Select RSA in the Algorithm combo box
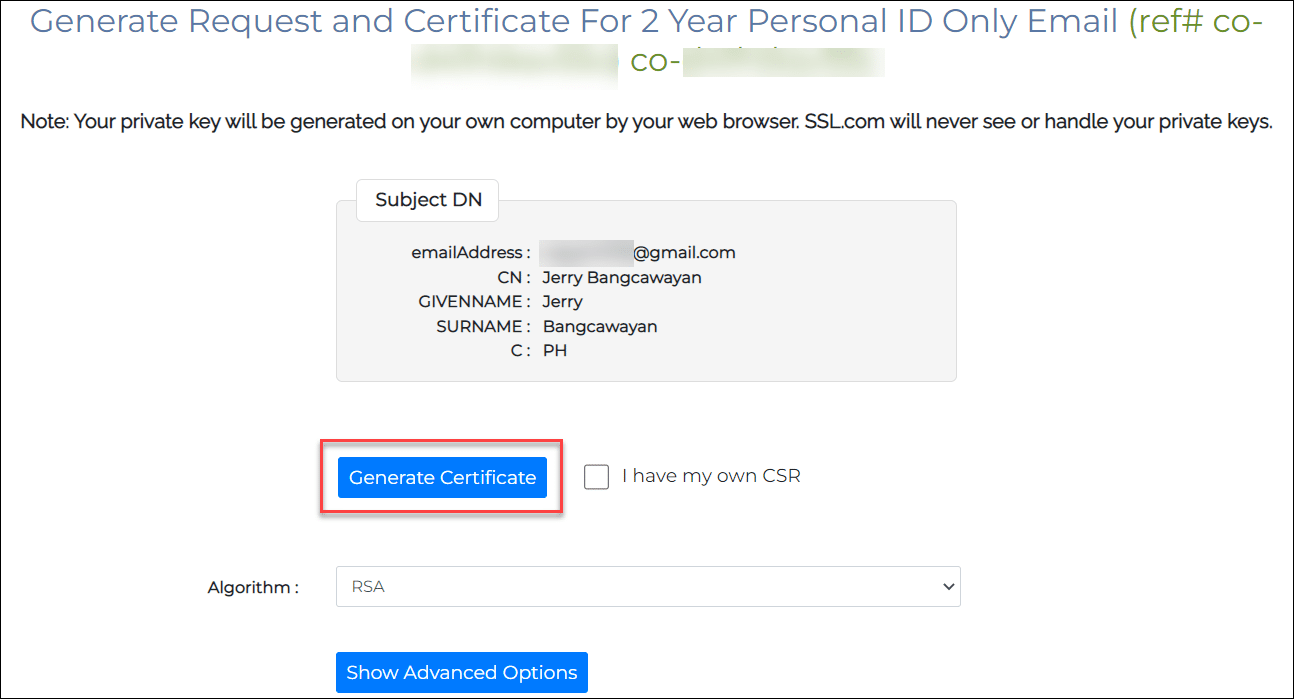The height and width of the screenshot is (699, 1294). [647, 587]
